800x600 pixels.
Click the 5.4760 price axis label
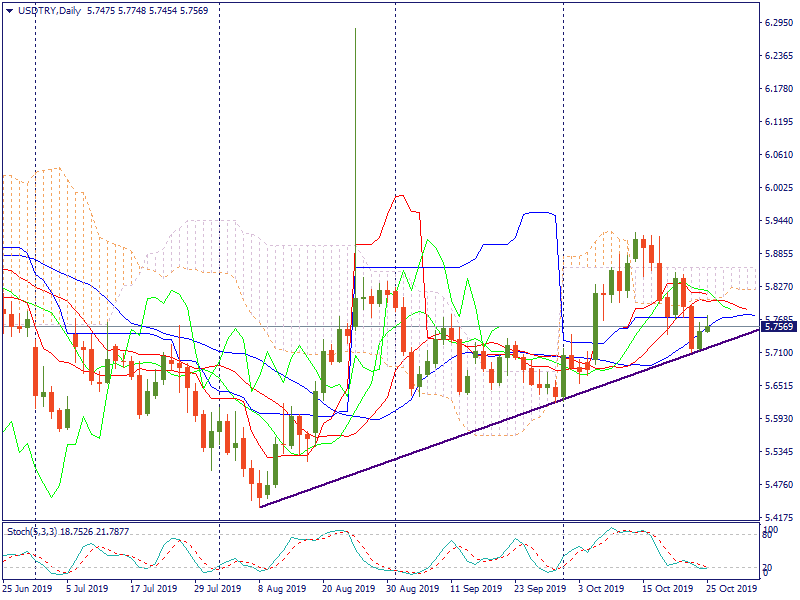click(778, 484)
